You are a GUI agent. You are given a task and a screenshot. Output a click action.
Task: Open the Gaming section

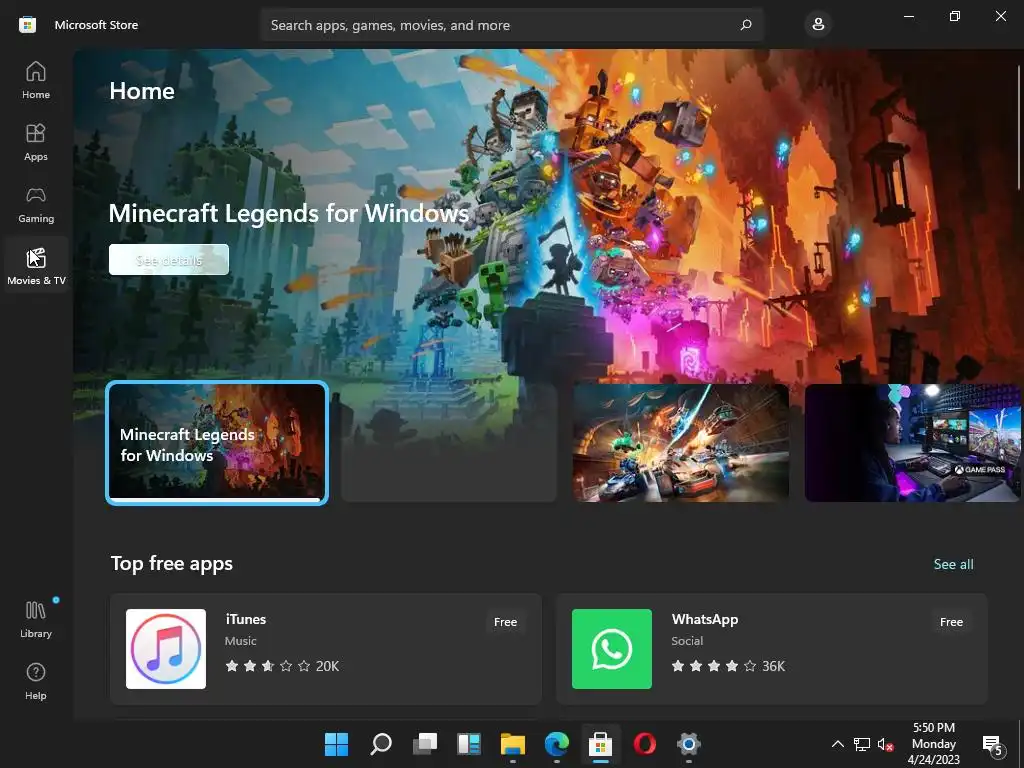tap(36, 204)
